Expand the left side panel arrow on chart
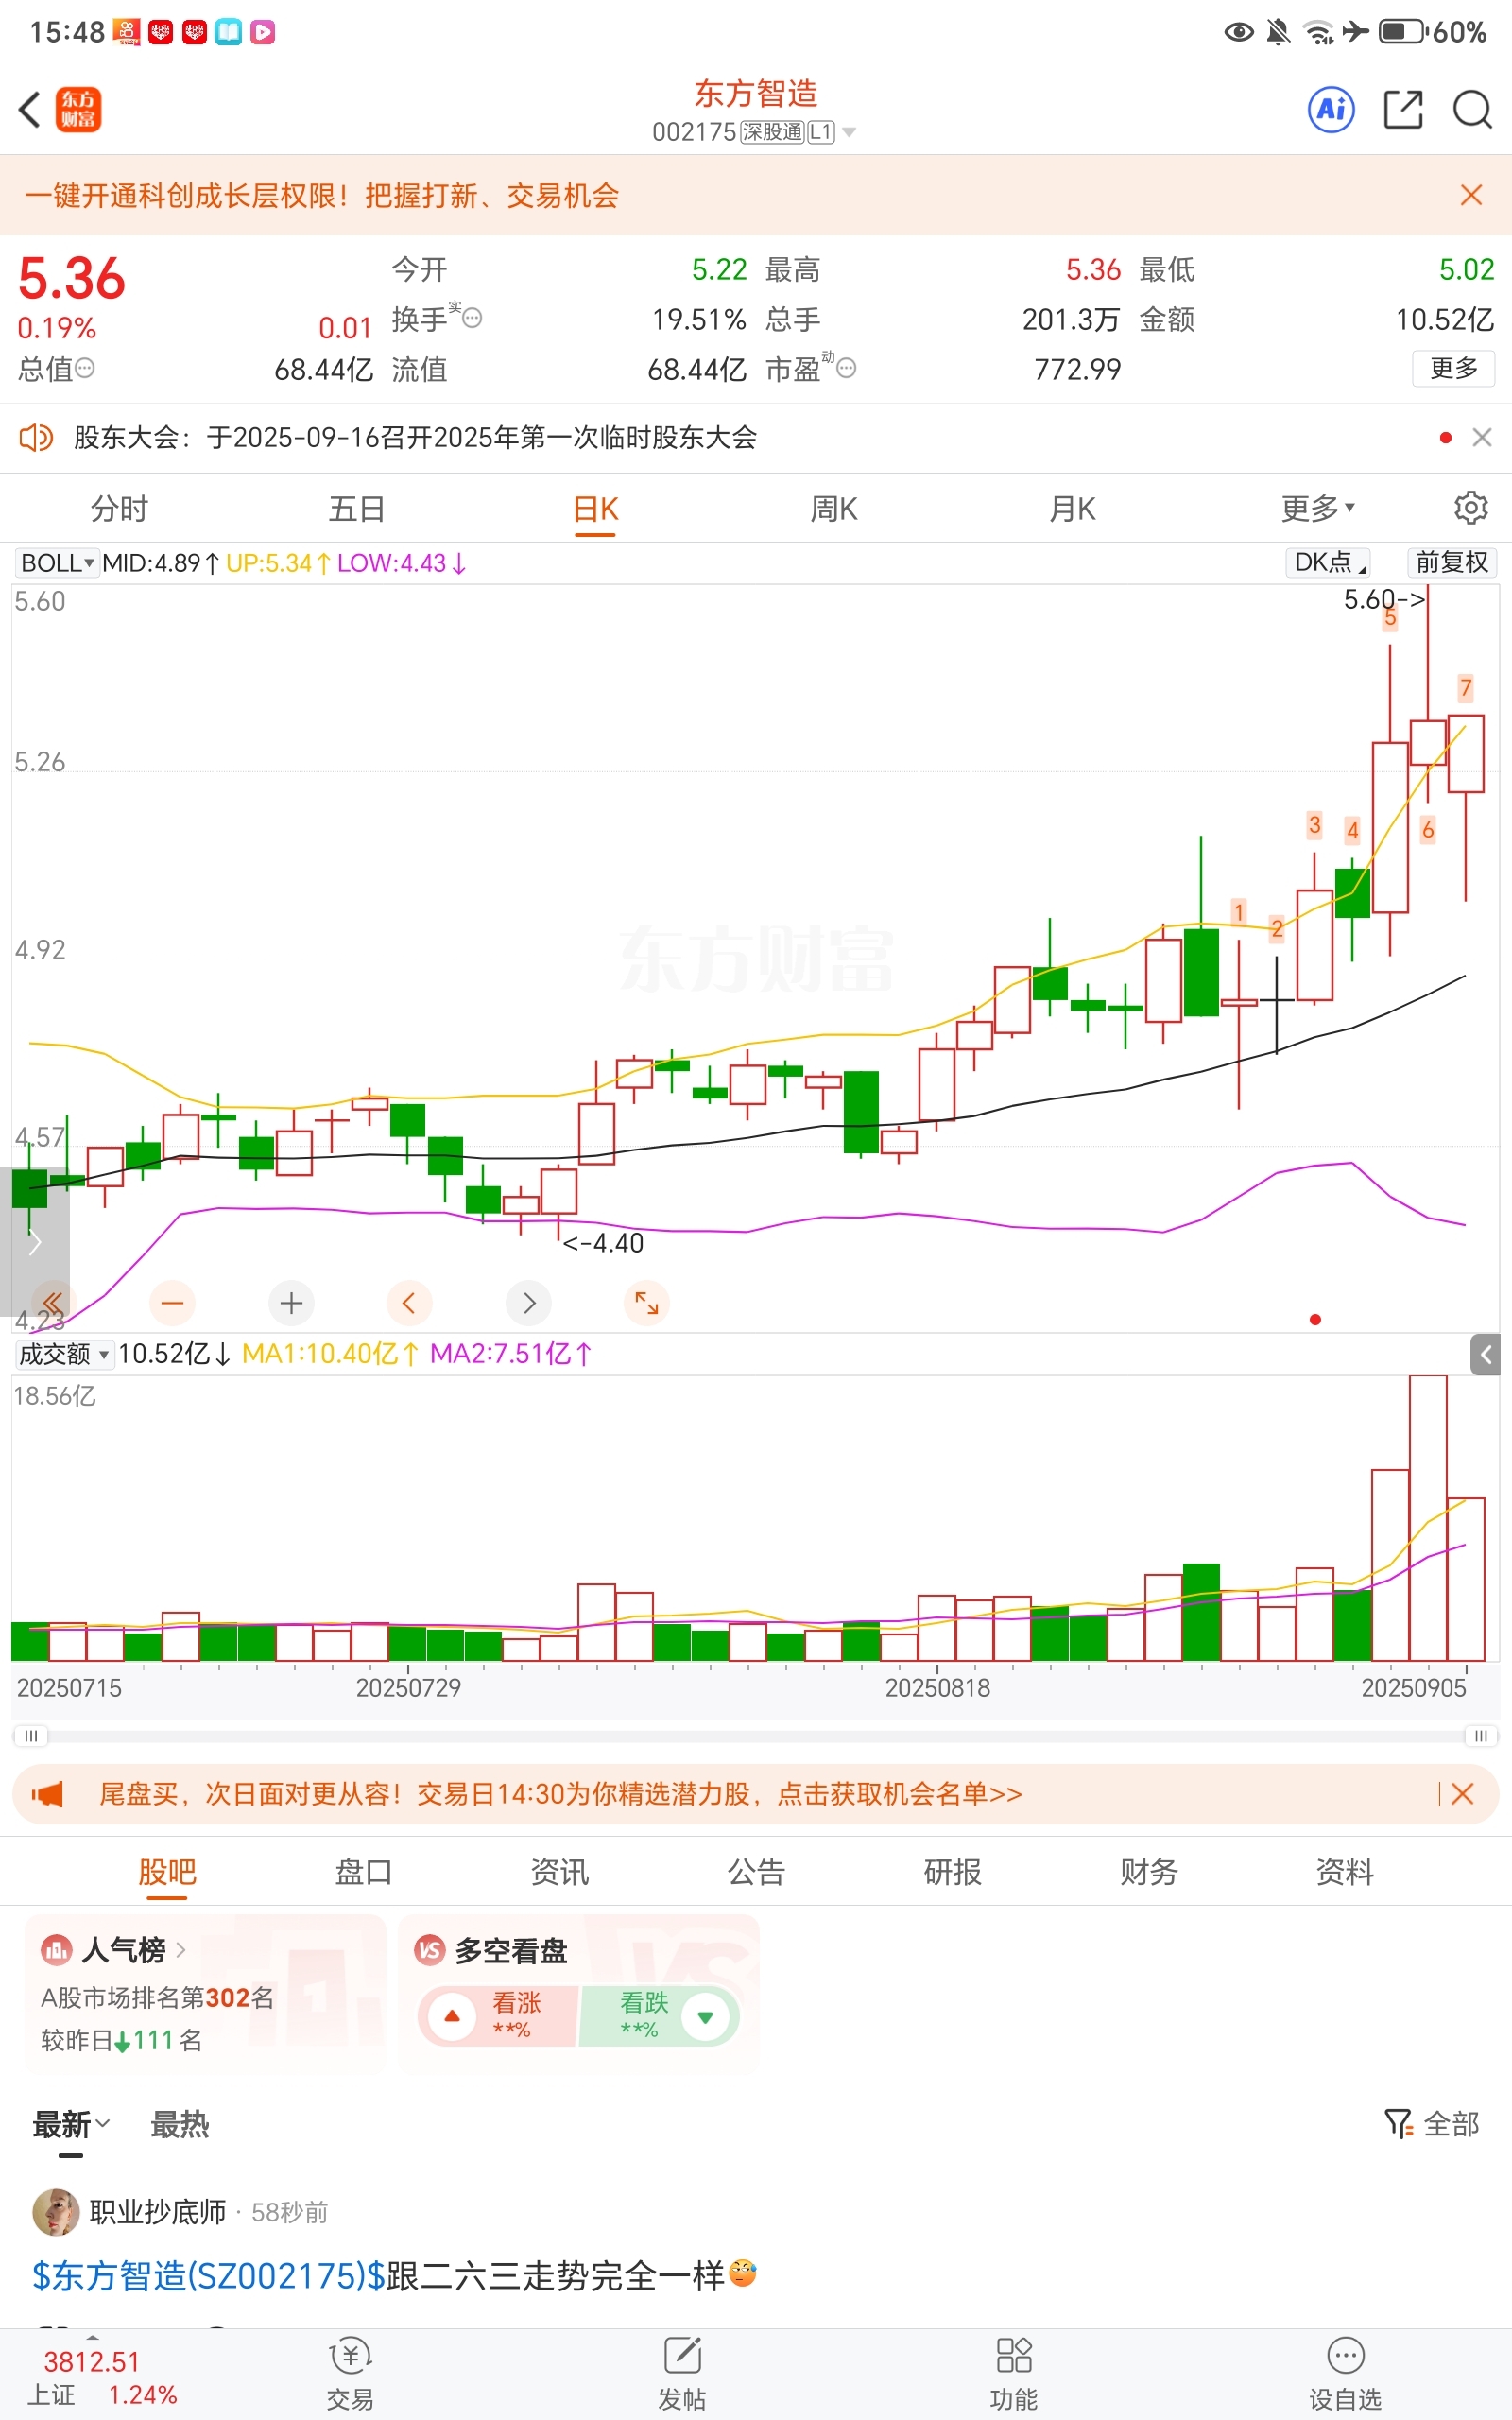 click(x=35, y=1242)
